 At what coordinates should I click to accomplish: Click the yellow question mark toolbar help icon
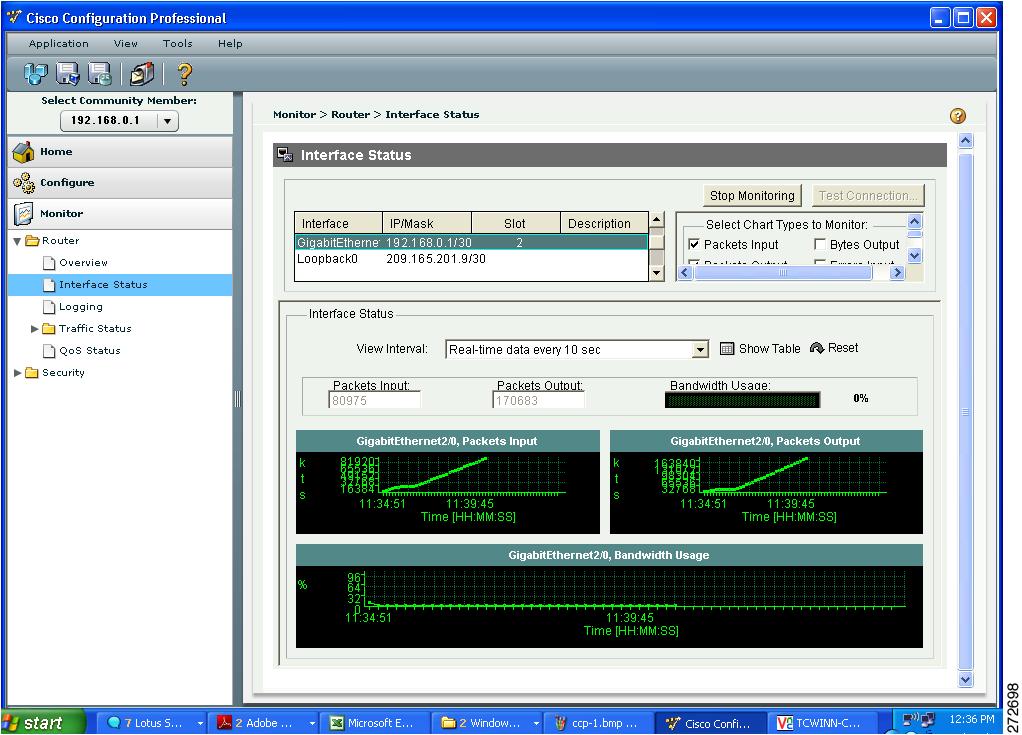coord(184,74)
